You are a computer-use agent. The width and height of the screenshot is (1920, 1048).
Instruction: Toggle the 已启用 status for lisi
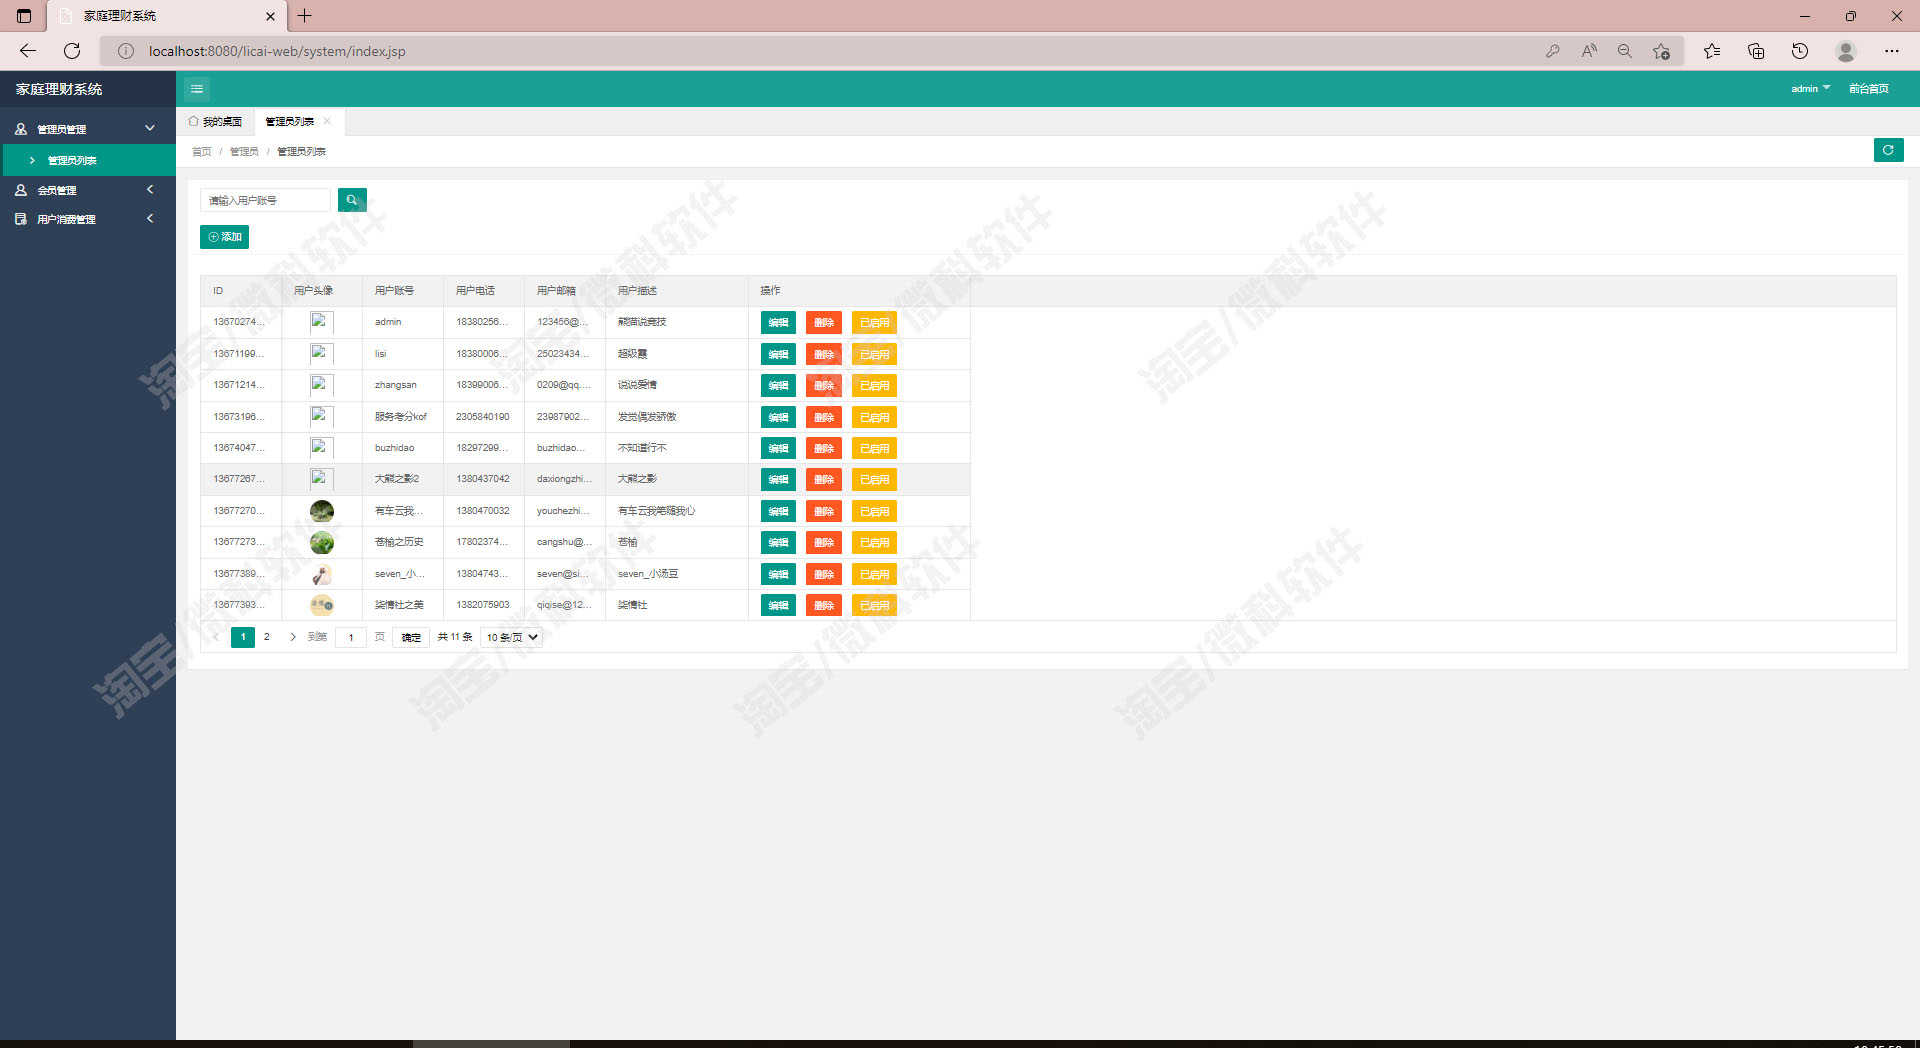874,354
